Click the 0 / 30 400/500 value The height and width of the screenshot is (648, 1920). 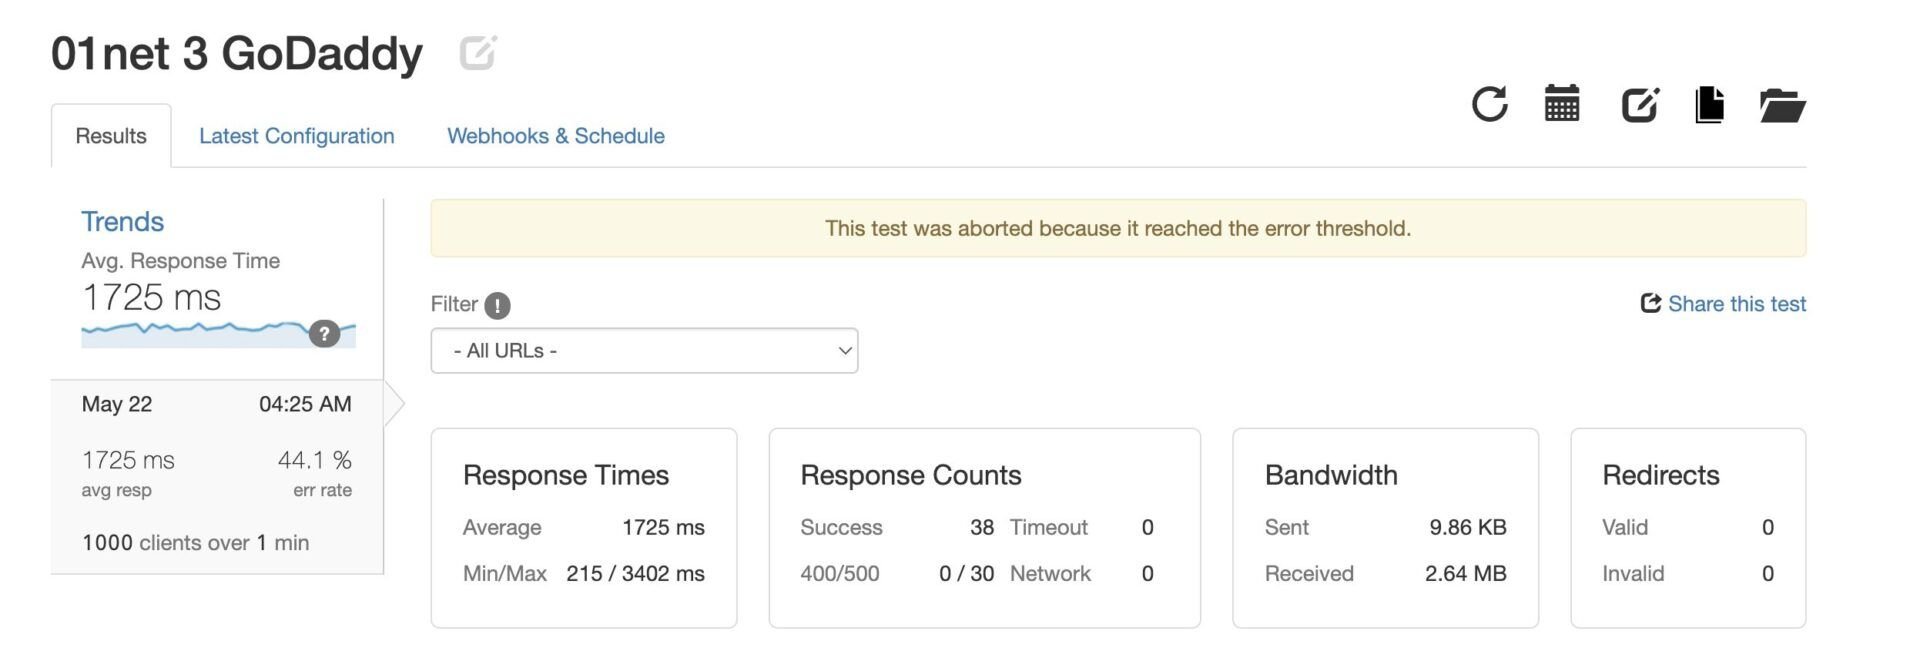click(966, 573)
